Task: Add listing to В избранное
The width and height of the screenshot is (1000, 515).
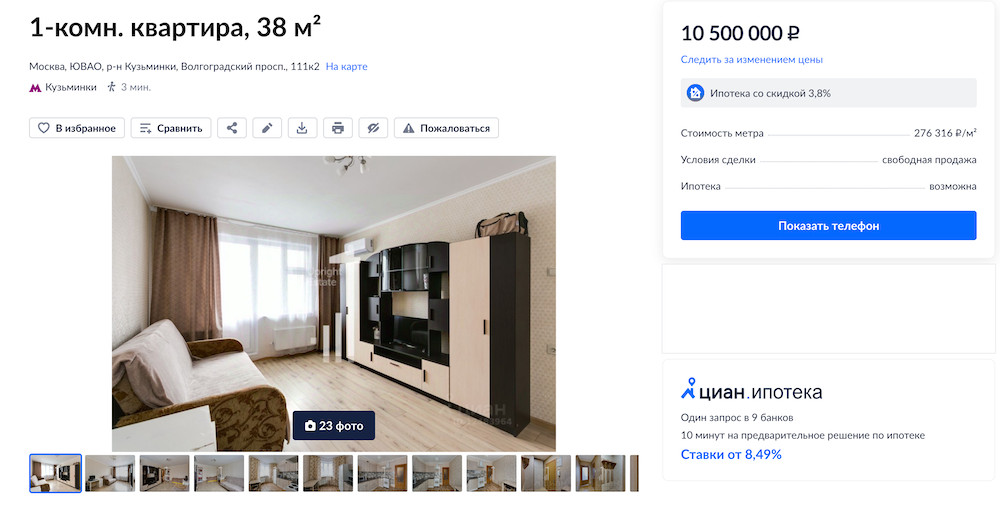Action: pyautogui.click(x=77, y=128)
